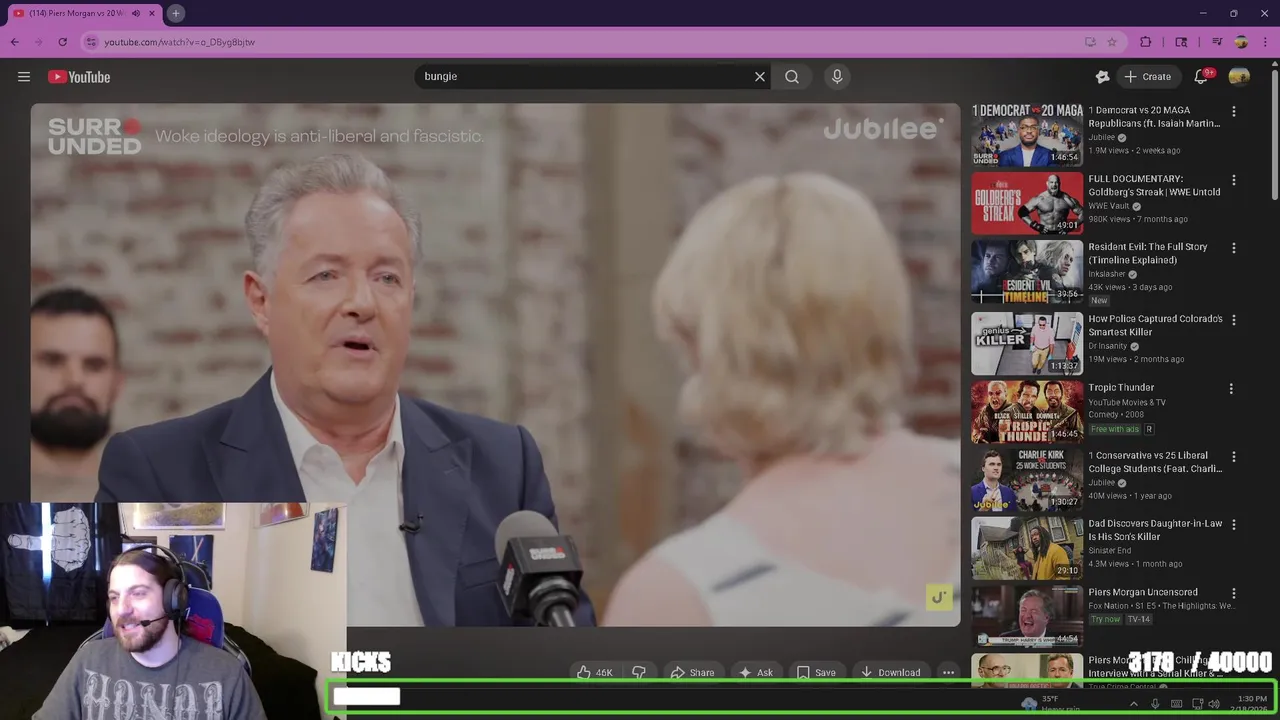Show hidden system tray icons chevron

[x=1133, y=704]
